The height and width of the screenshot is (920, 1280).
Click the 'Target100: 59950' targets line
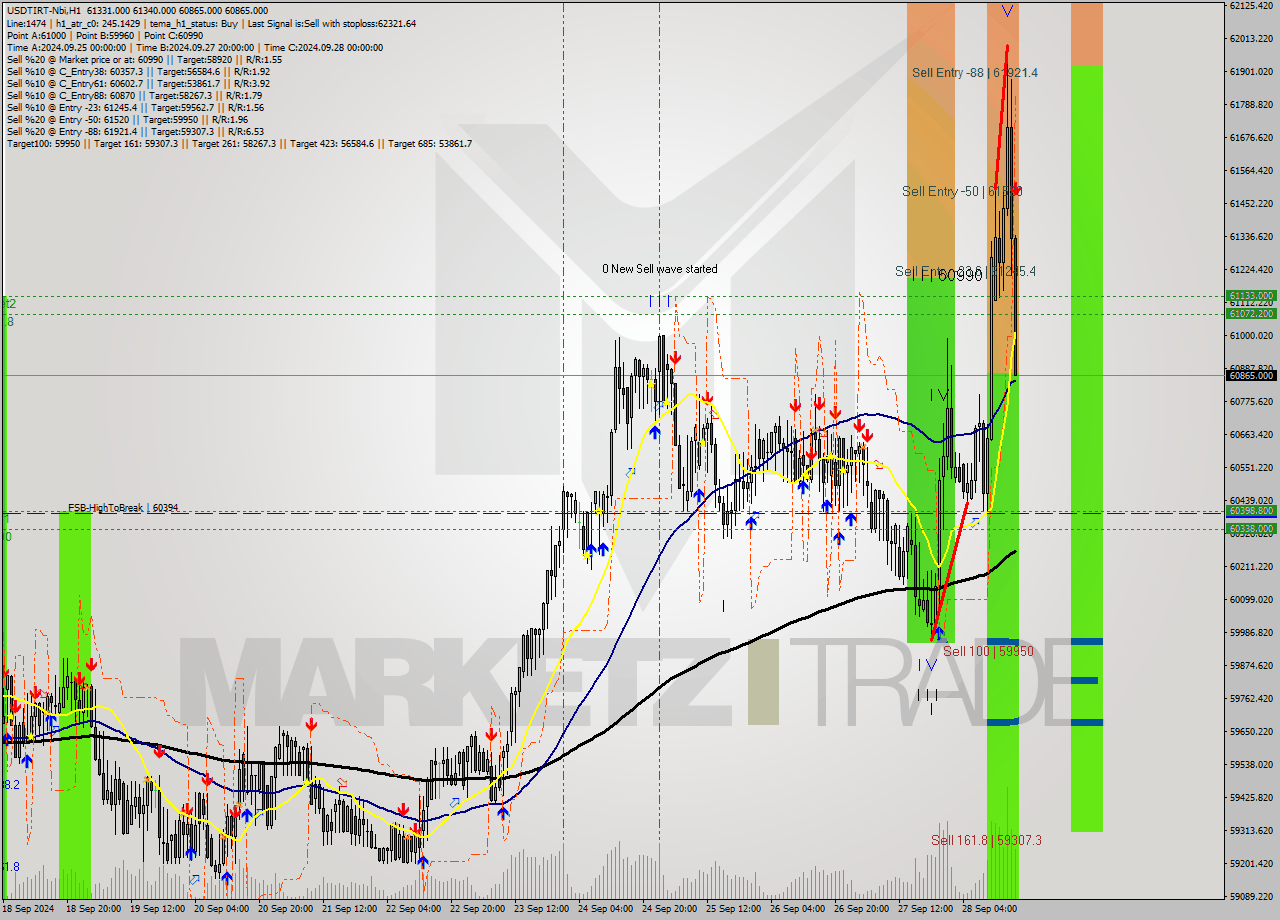point(239,143)
